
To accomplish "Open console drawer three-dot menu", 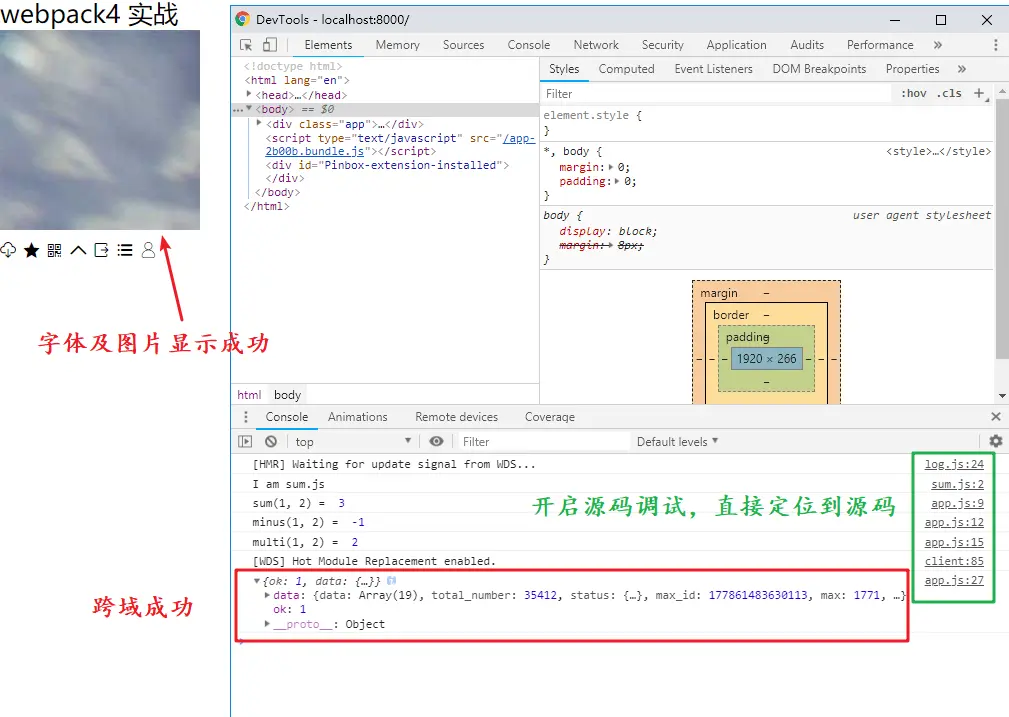I will 245,417.
